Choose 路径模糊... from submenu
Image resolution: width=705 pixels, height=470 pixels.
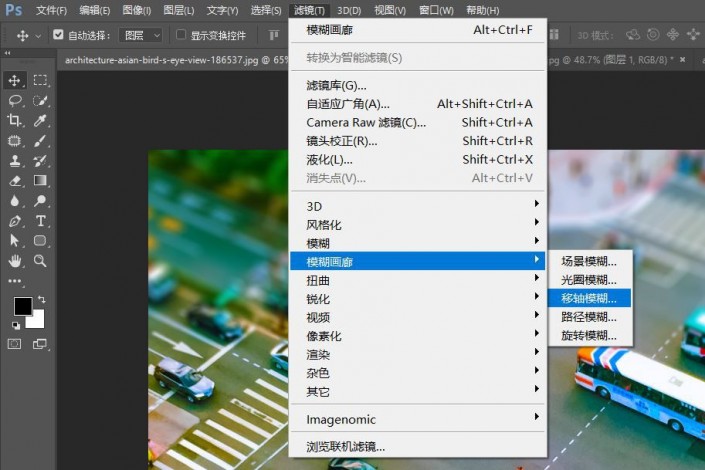(x=589, y=317)
